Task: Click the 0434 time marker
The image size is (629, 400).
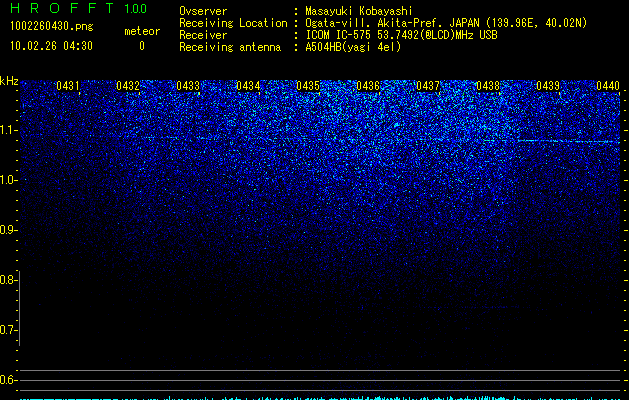Action: click(248, 86)
